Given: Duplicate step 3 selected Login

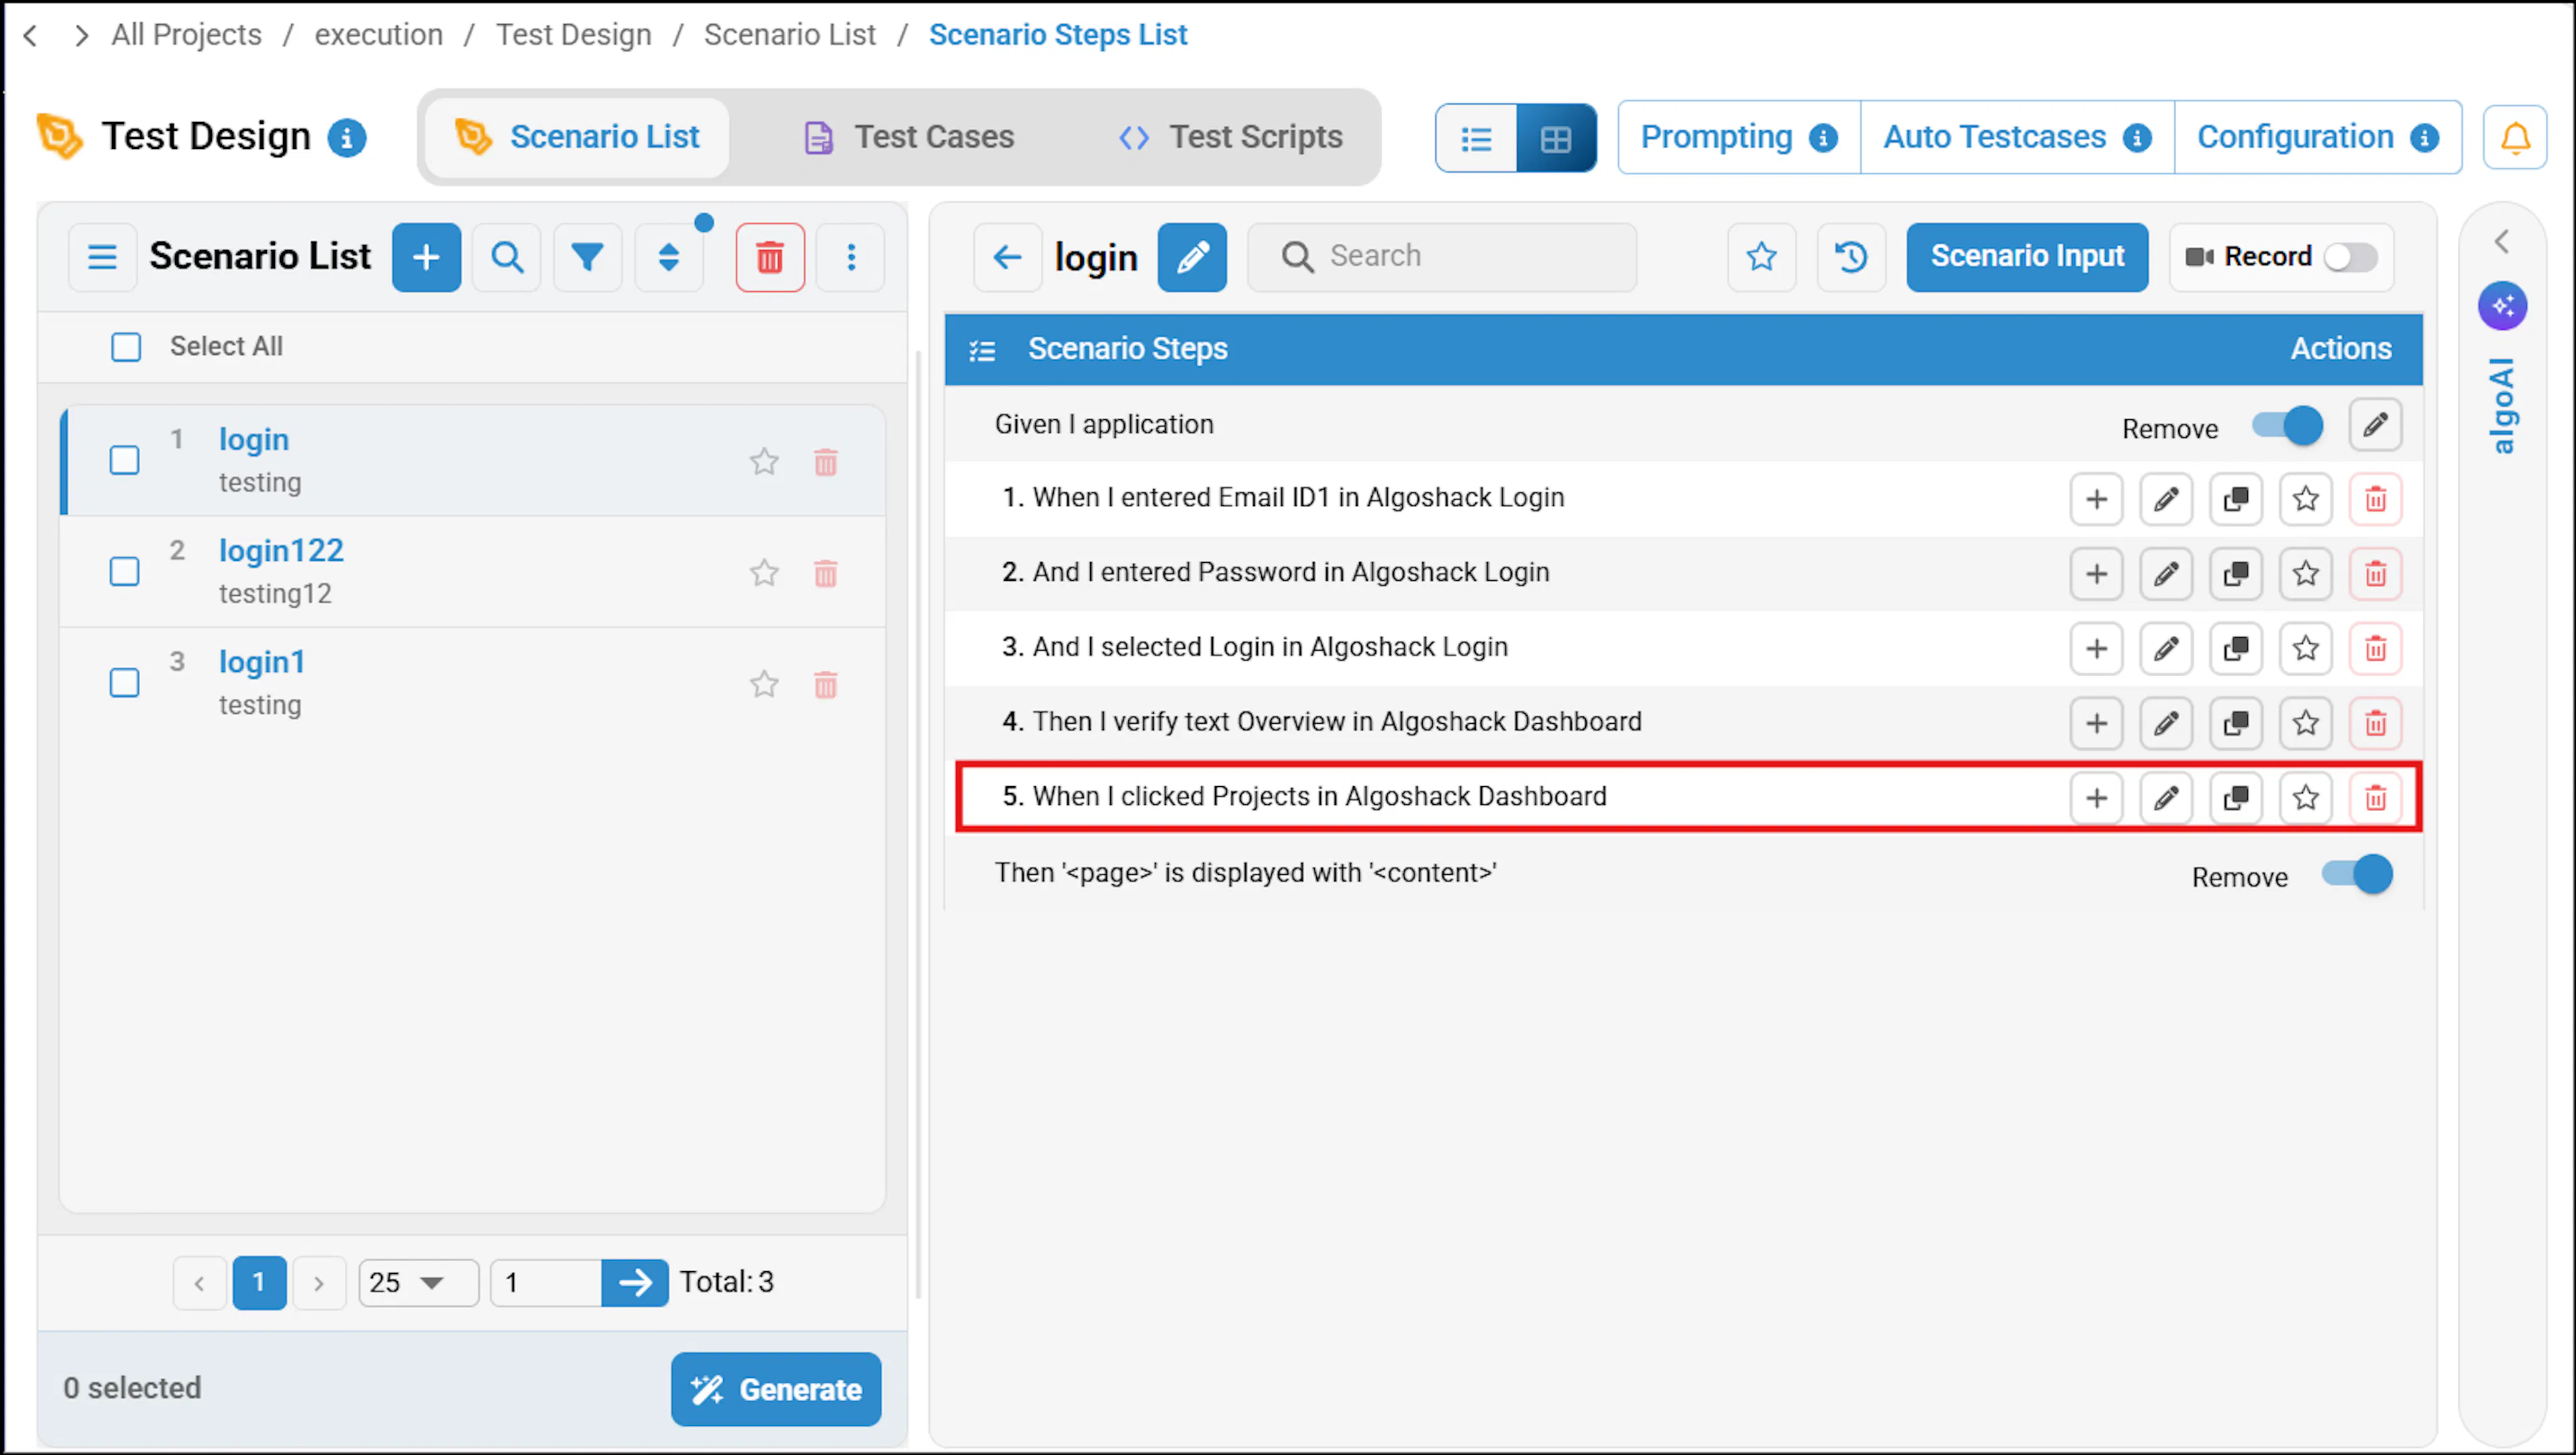Looking at the screenshot, I should 2236,648.
